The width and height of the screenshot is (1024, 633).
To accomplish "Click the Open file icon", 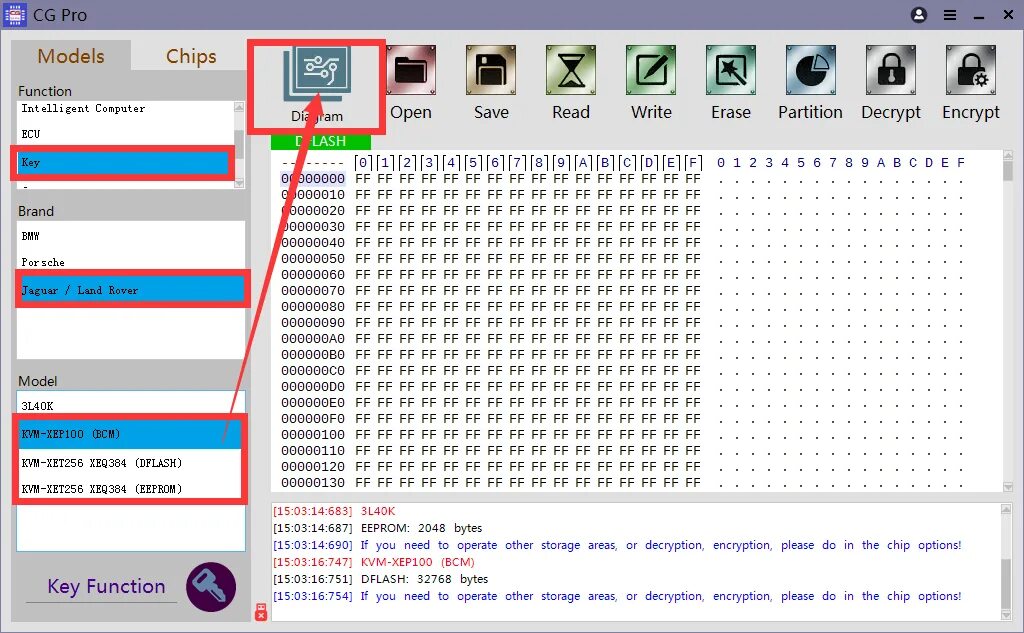I will (x=411, y=70).
